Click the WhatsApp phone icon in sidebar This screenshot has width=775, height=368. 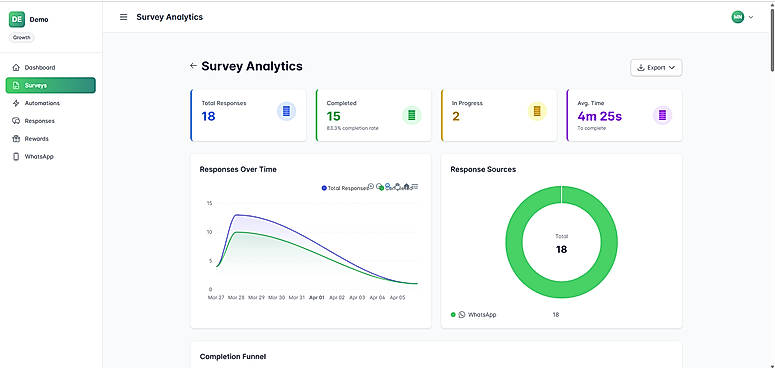16,156
